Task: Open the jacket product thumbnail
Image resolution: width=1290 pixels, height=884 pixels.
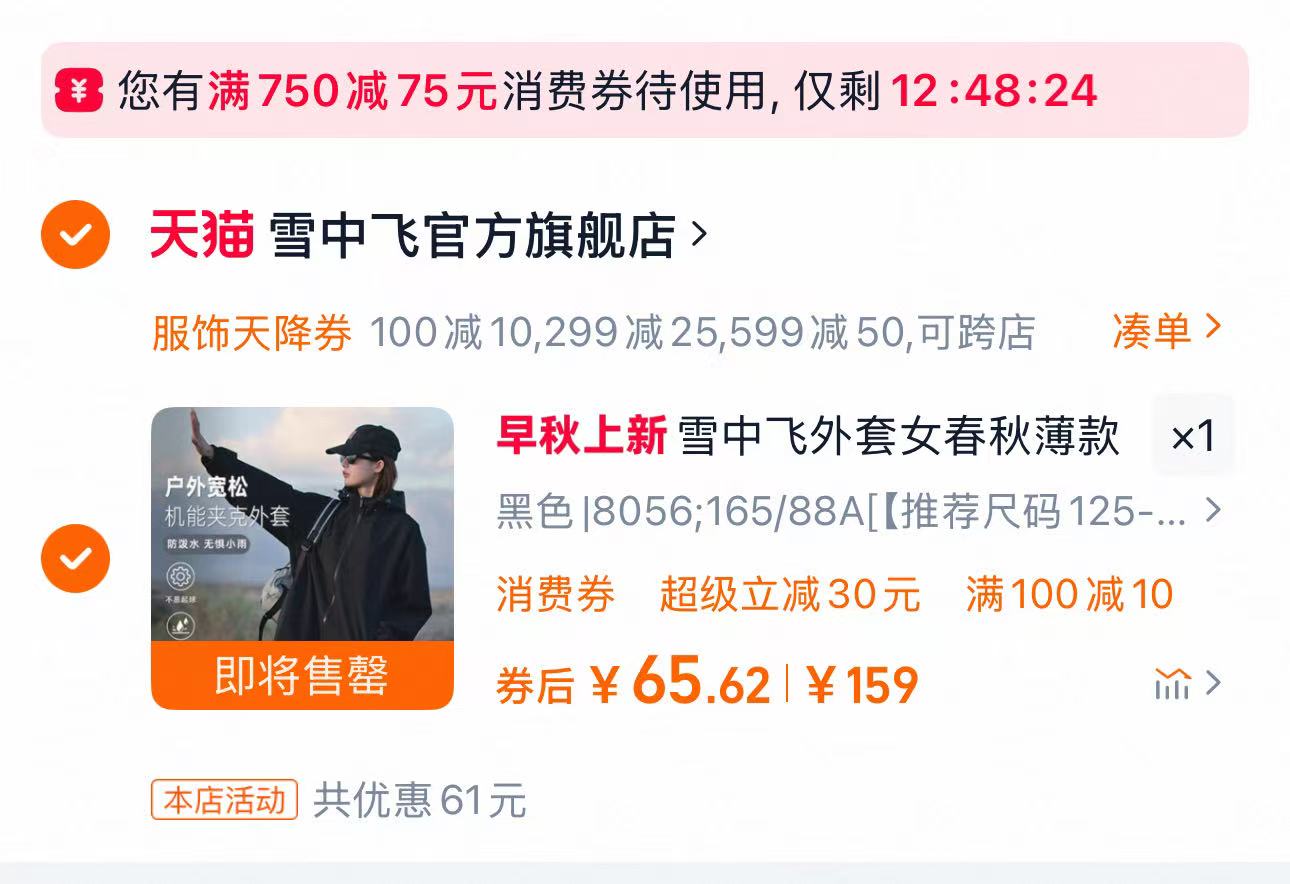Action: click(302, 524)
